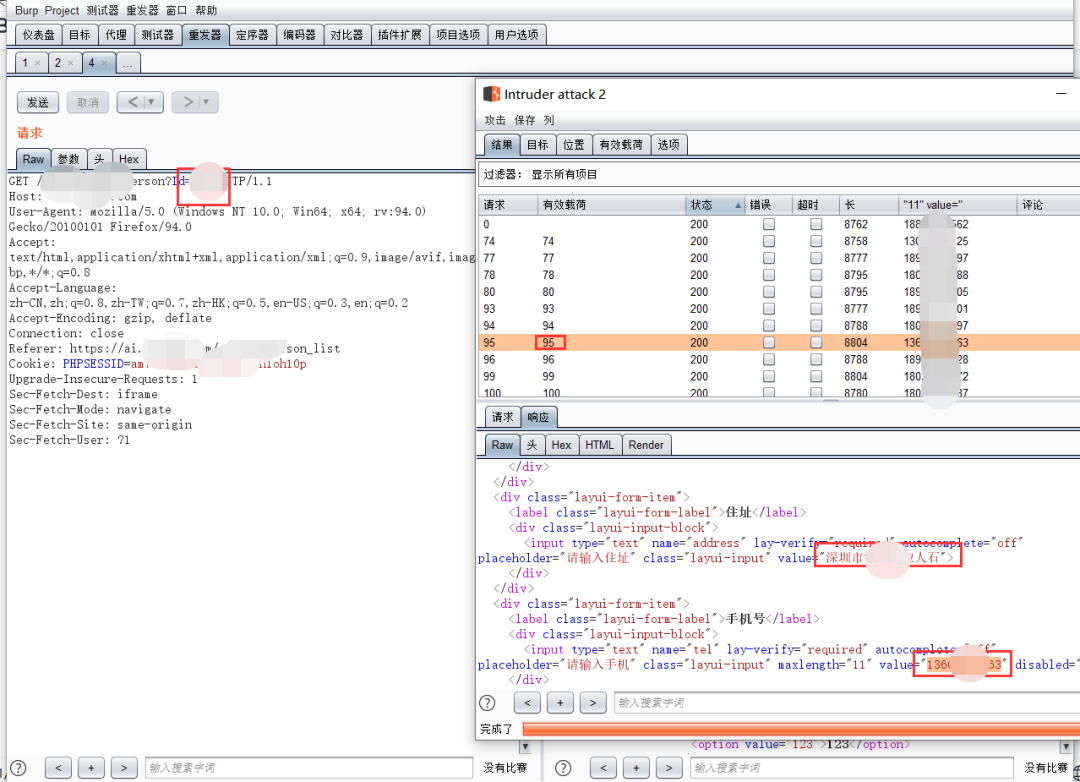The image size is (1080, 782).
Task: Toggle error checkbox for request 0
Action: pos(769,224)
